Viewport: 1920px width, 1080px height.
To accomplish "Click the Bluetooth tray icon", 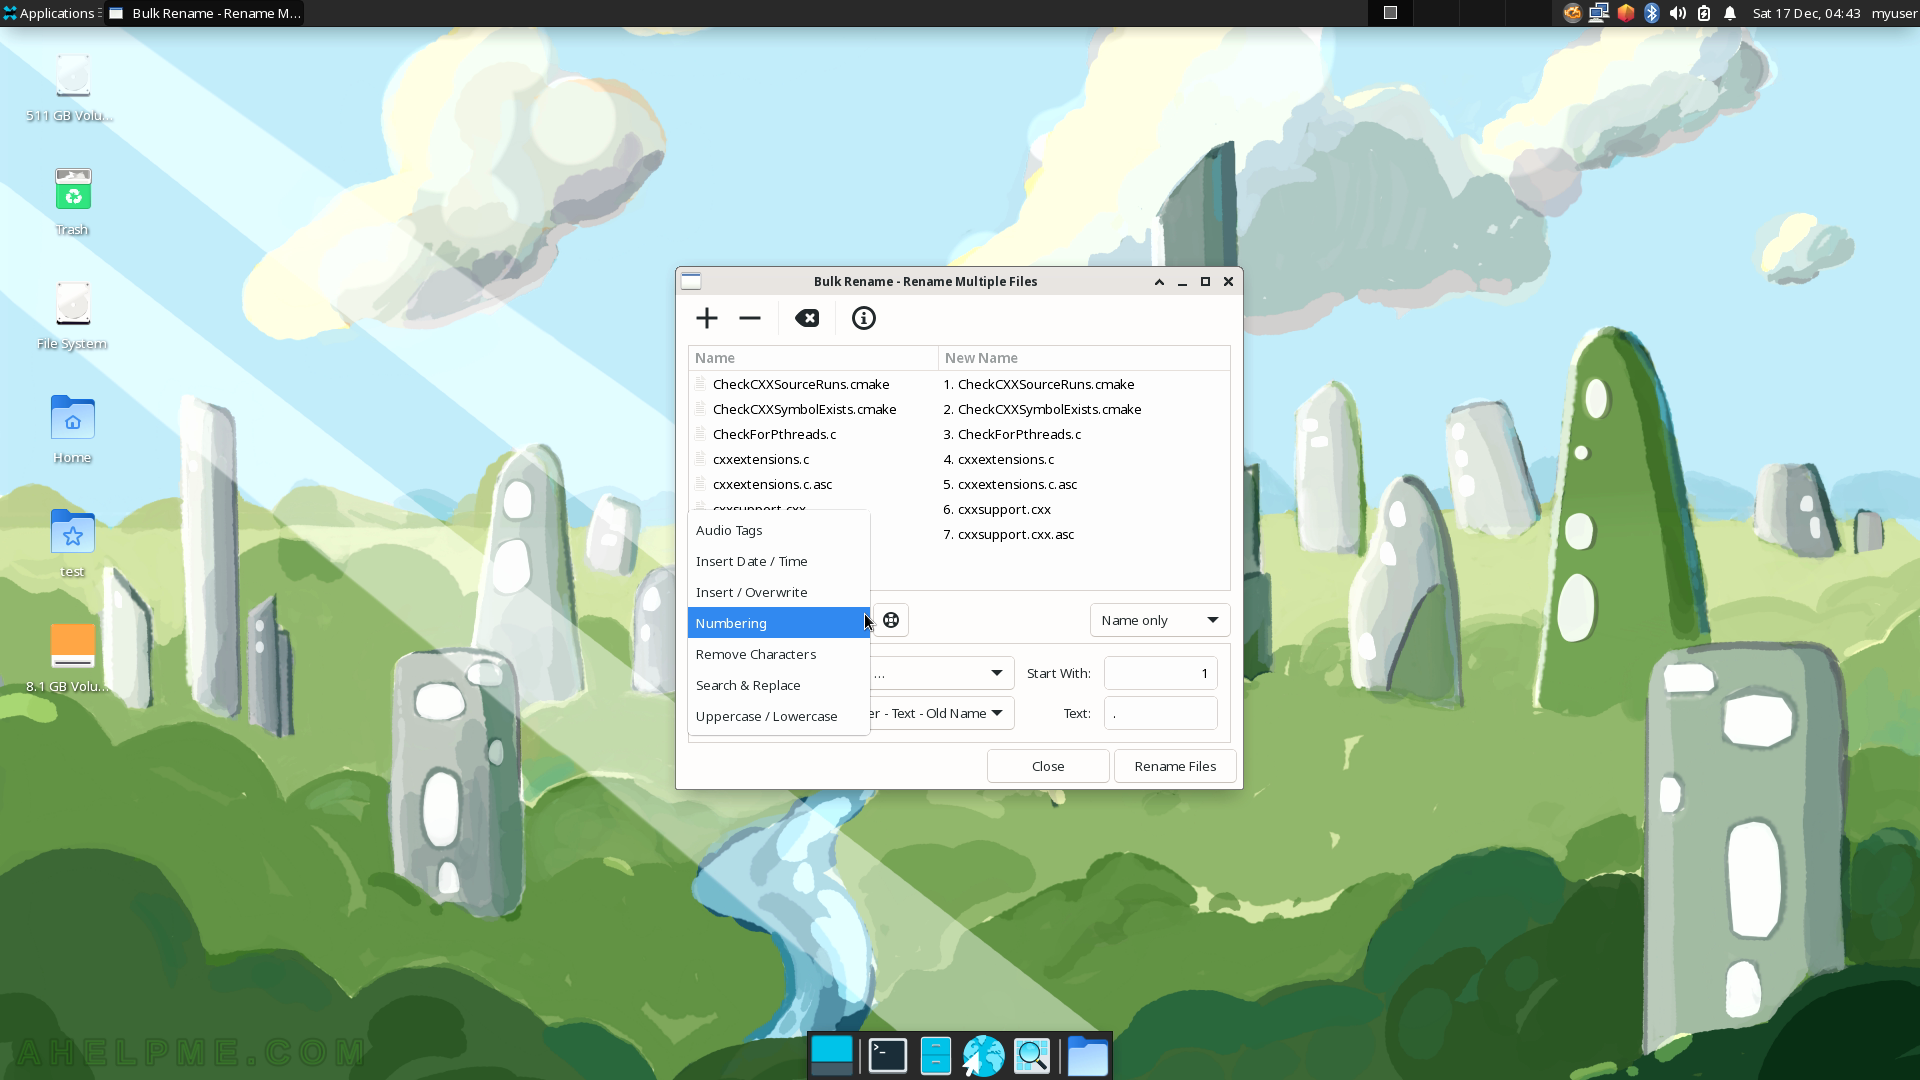I will (1652, 13).
